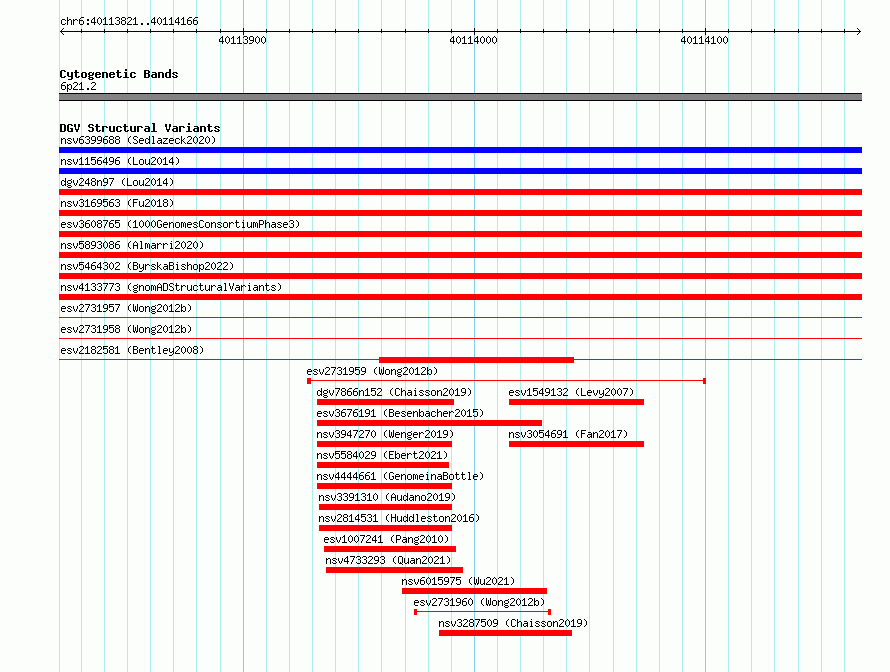Select the nsv6399688 blue variant bar

(x=460, y=150)
